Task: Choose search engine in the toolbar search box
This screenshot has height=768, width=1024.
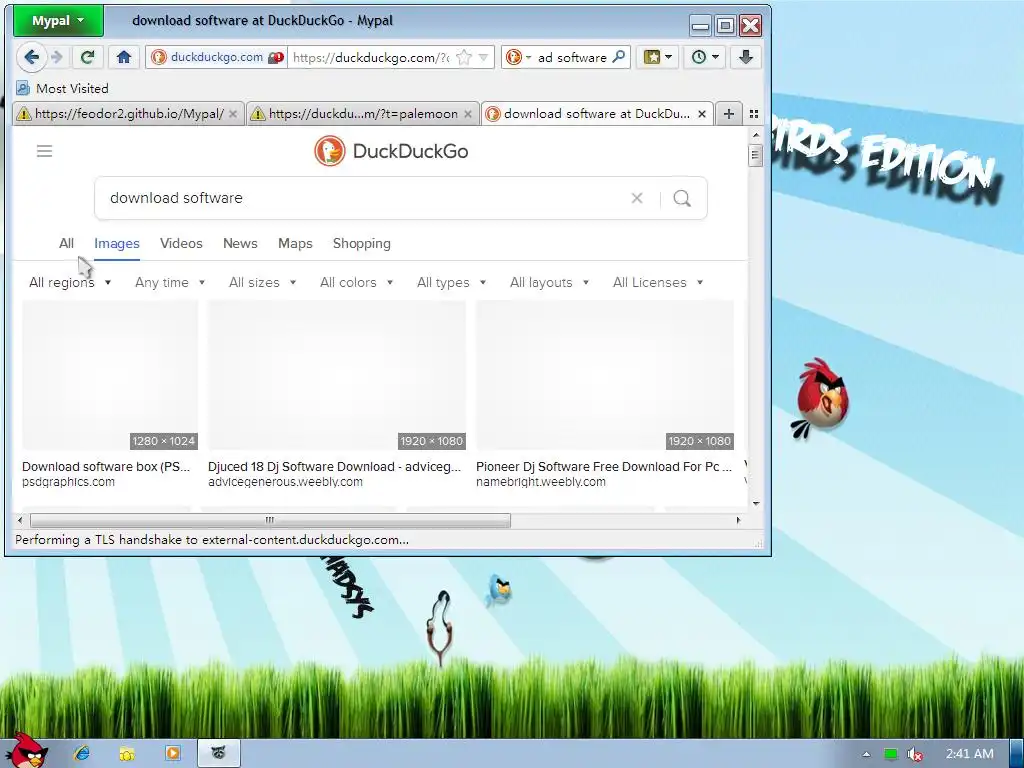Action: [x=519, y=57]
